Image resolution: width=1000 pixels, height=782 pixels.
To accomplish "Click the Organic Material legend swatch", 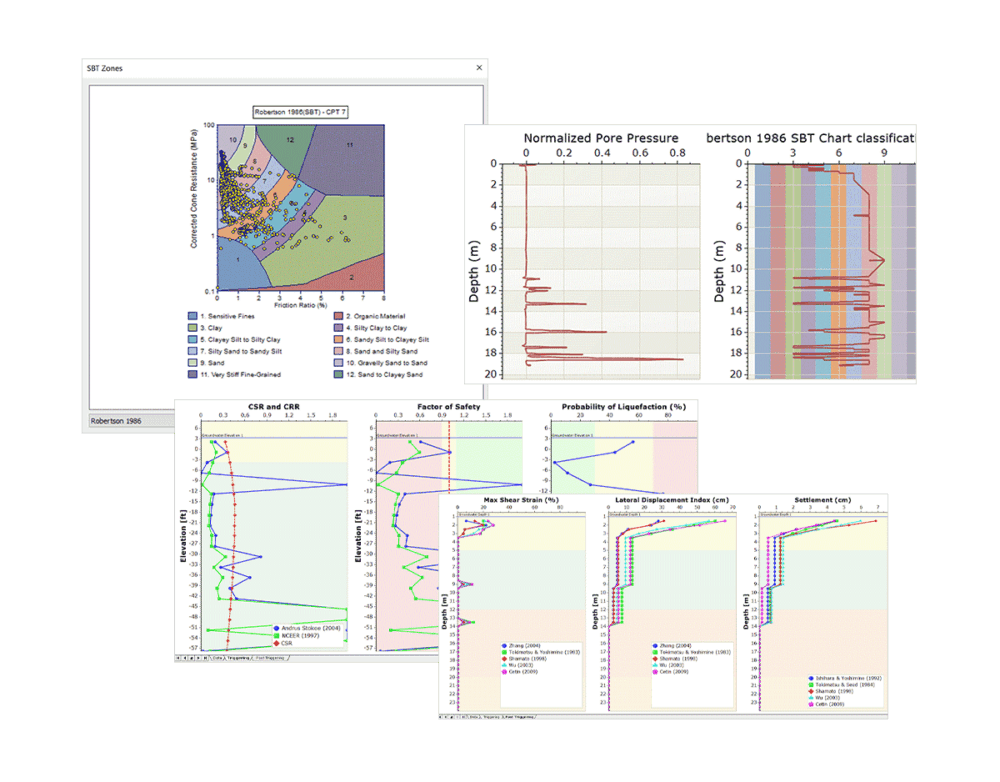I will [338, 315].
